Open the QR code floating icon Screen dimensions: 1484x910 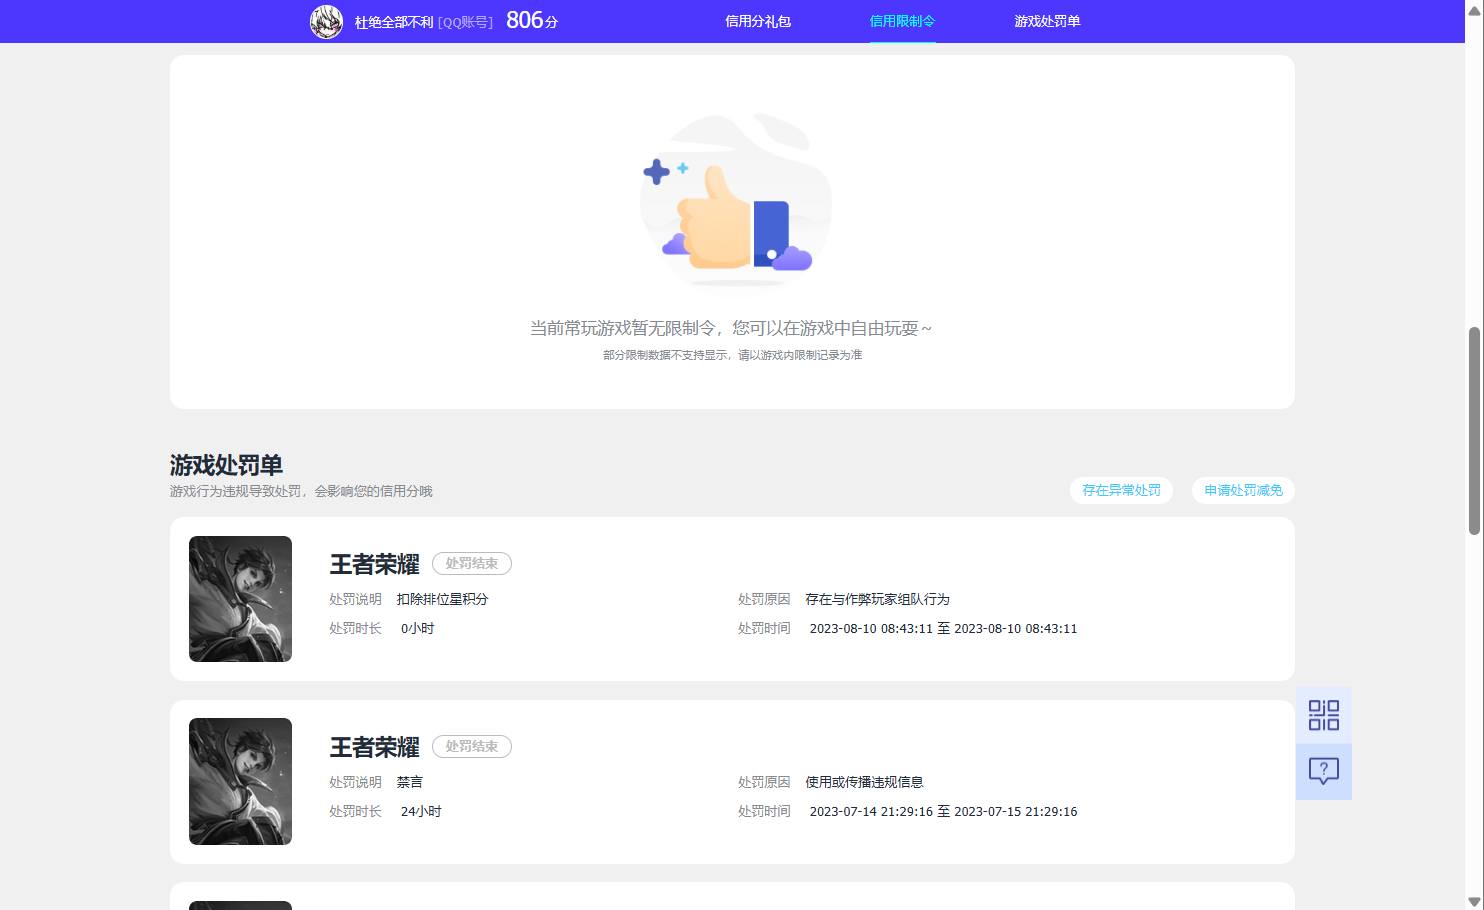(1323, 715)
